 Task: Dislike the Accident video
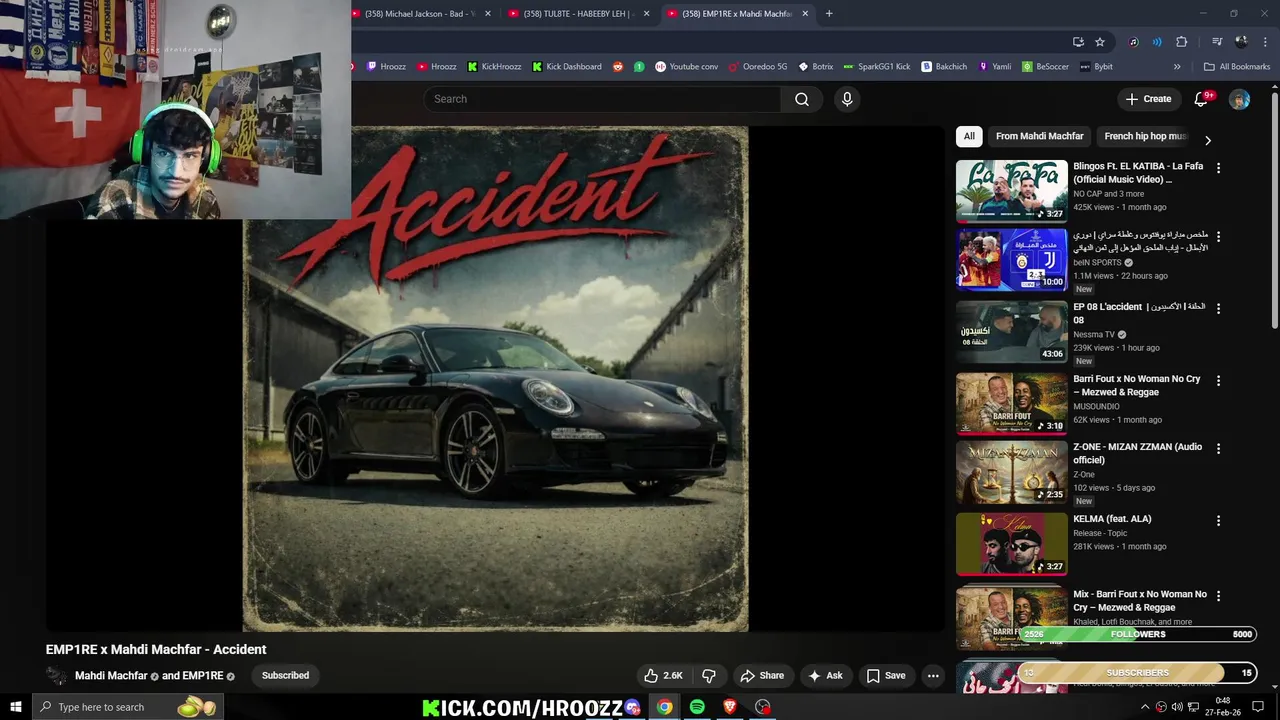(x=709, y=676)
